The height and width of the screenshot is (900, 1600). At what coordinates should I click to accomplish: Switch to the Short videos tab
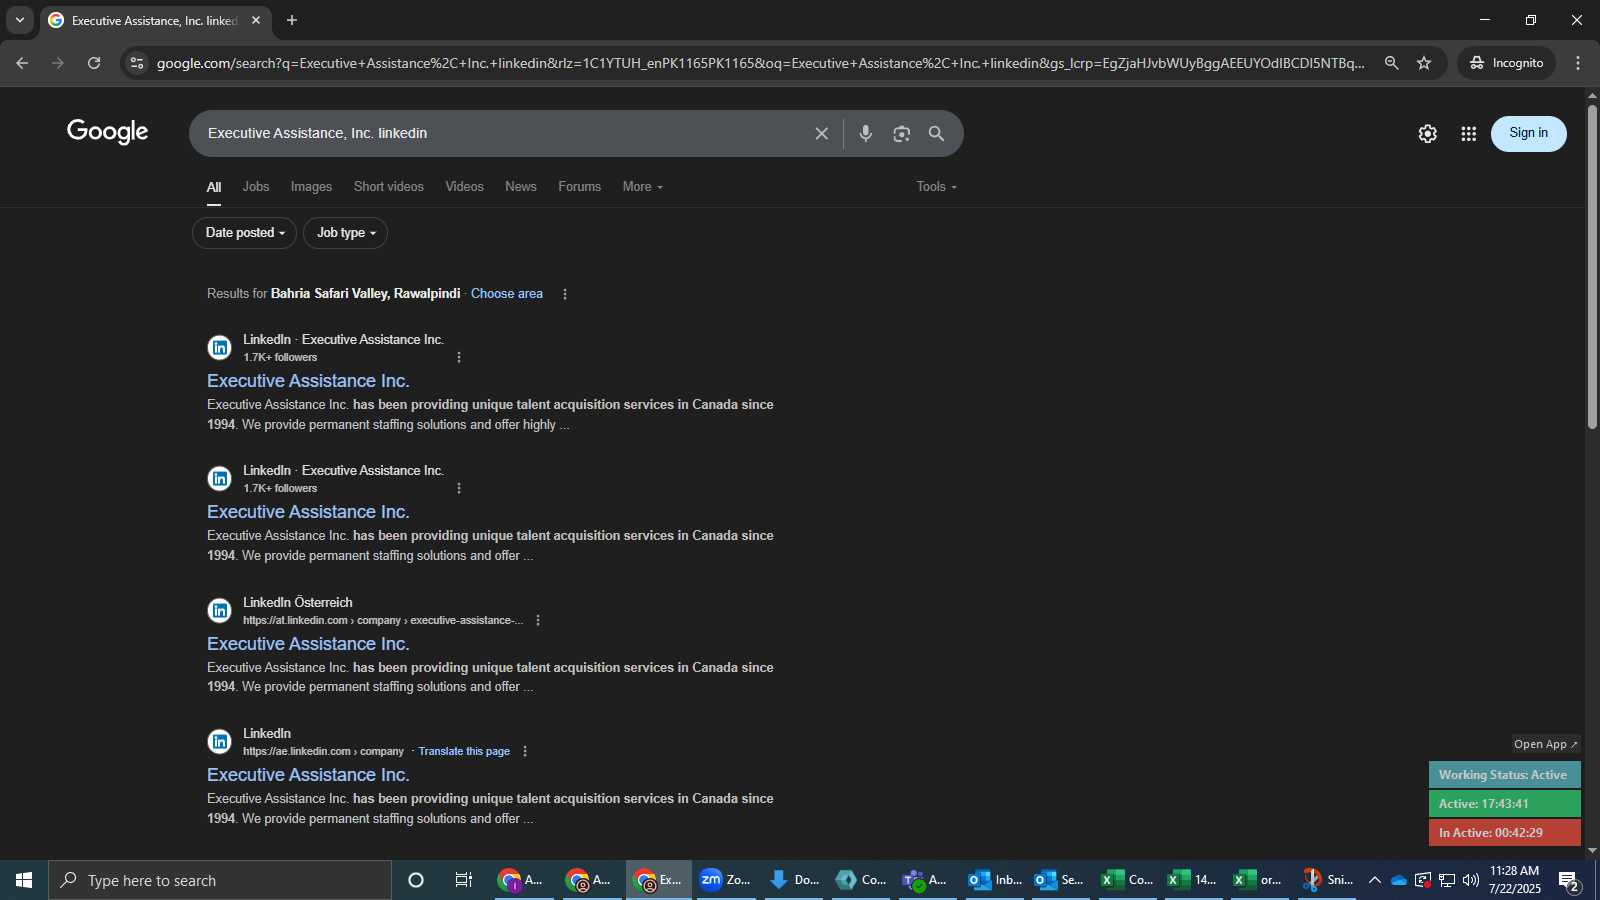[388, 187]
